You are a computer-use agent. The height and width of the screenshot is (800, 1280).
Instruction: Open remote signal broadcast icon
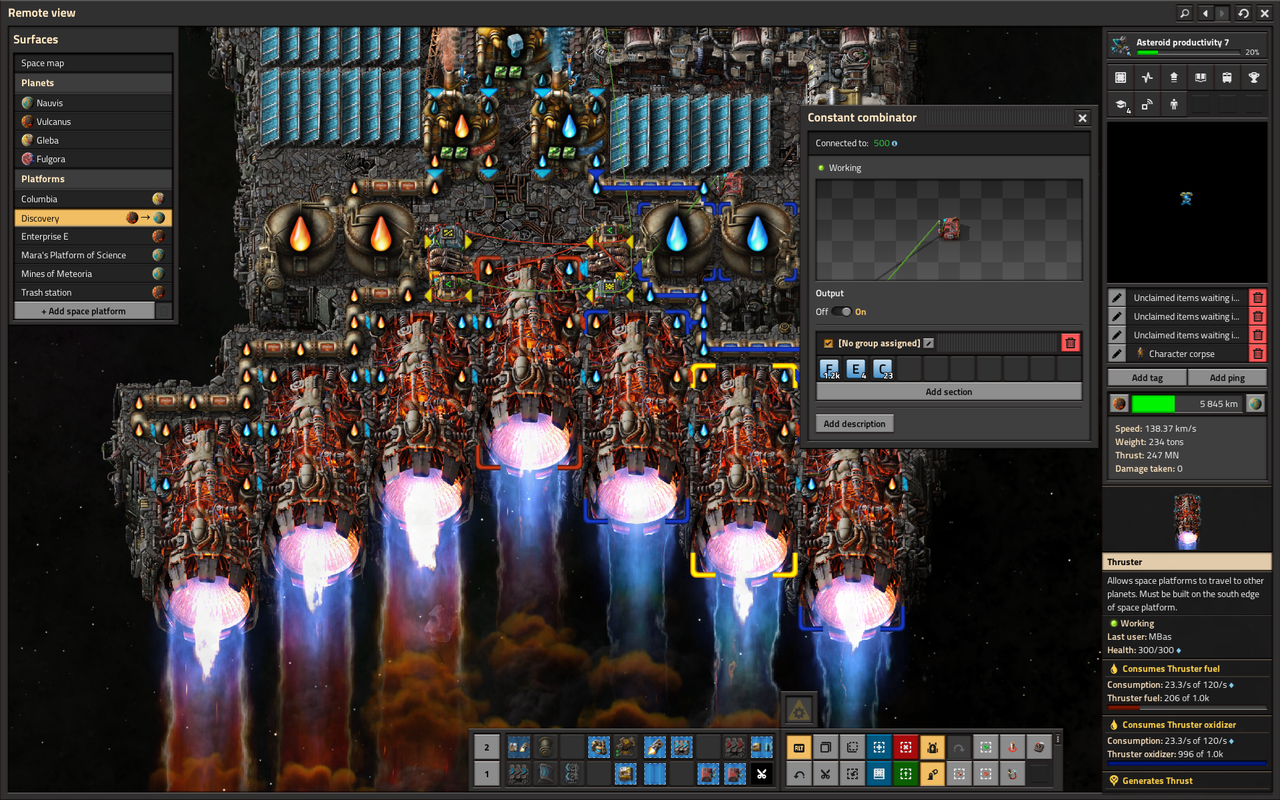1147,104
